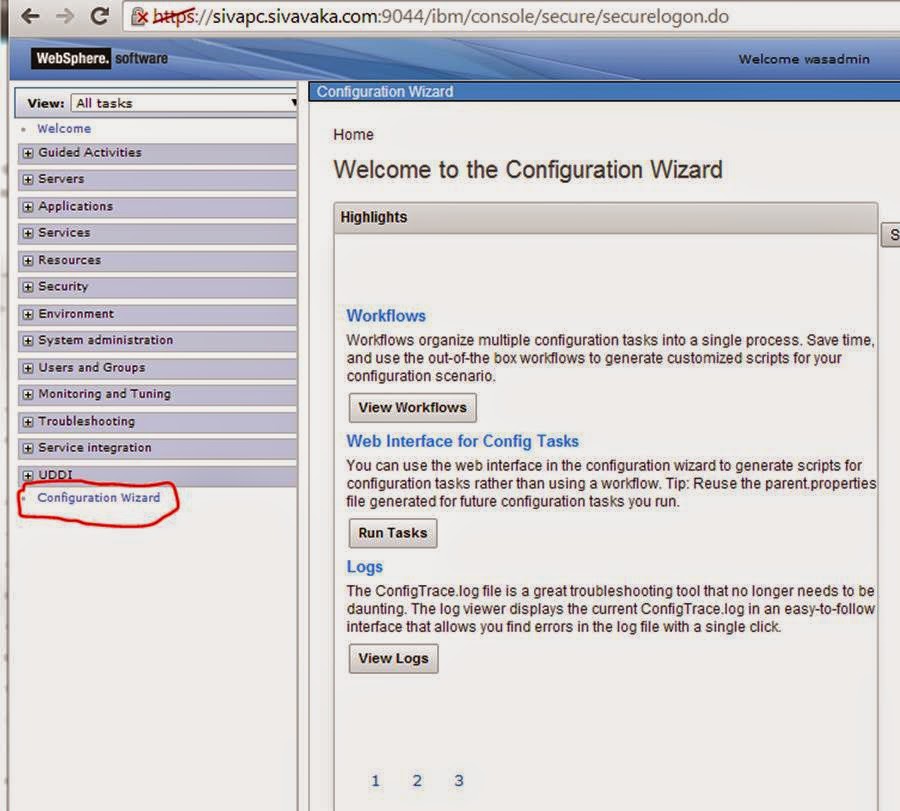The width and height of the screenshot is (900, 811).
Task: Click the WebSphere software logo
Action: pos(99,58)
